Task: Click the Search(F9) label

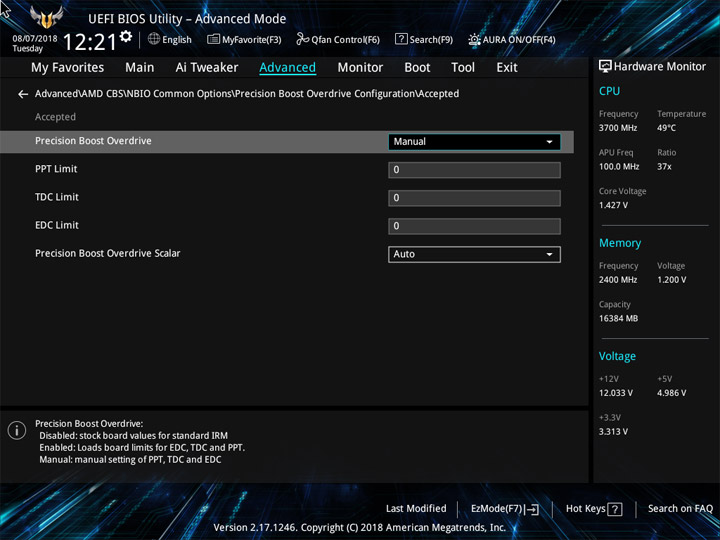Action: coord(431,39)
